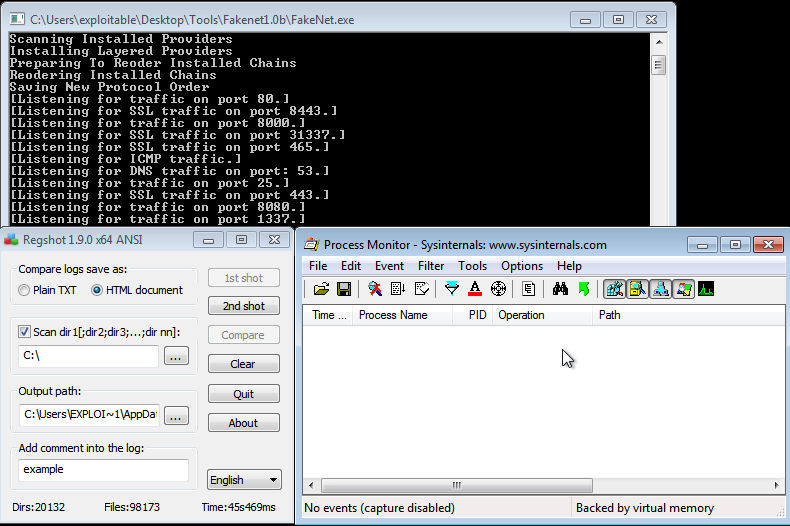This screenshot has width=790, height=526.
Task: Click the 'Dirs:20132' status text in Regshot
Action: click(x=39, y=507)
